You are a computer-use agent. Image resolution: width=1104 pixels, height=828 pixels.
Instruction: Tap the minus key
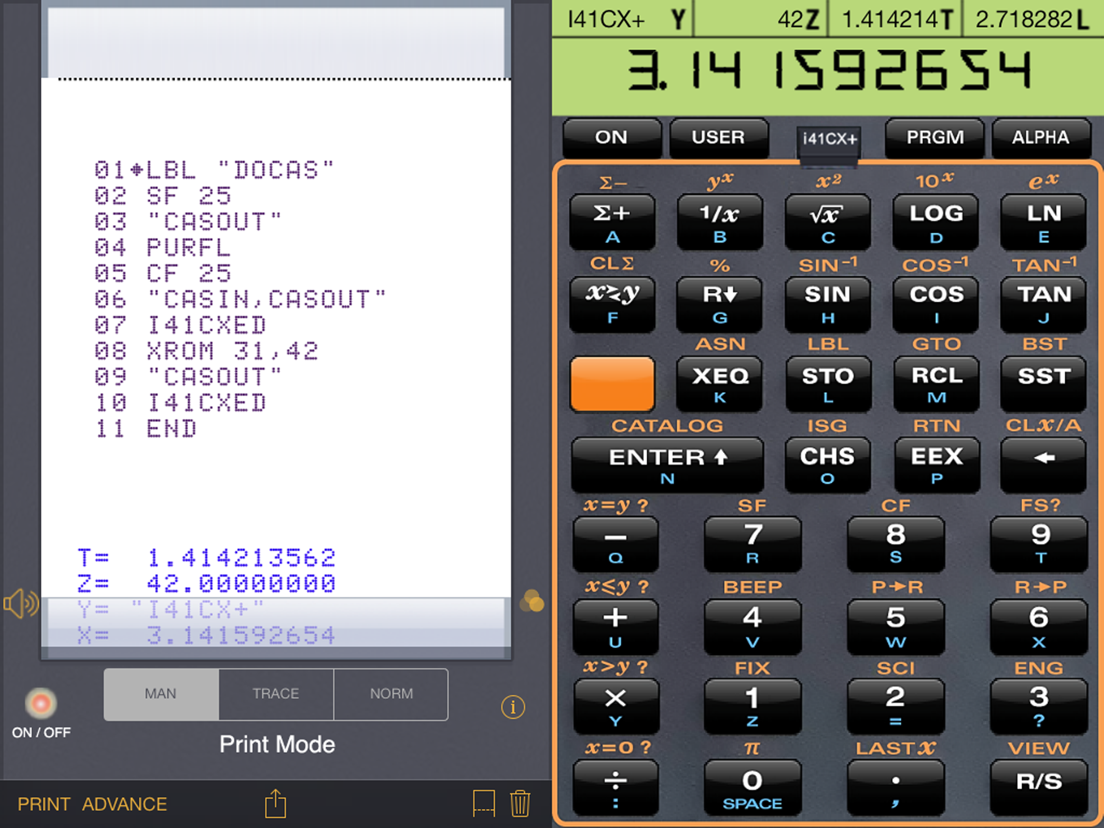pyautogui.click(x=615, y=544)
